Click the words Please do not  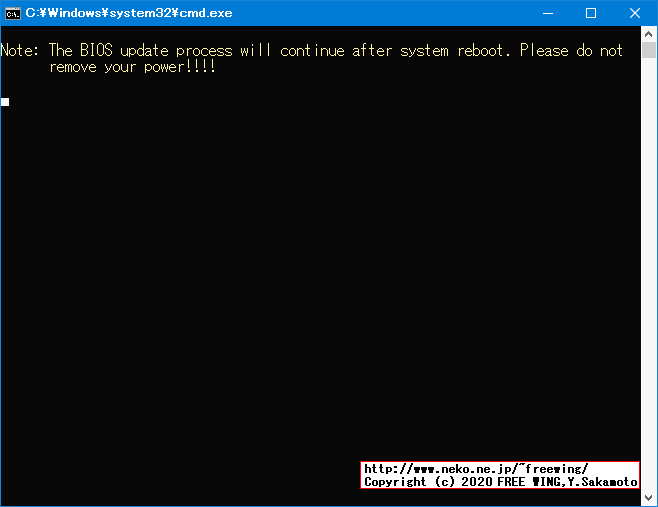click(x=571, y=50)
